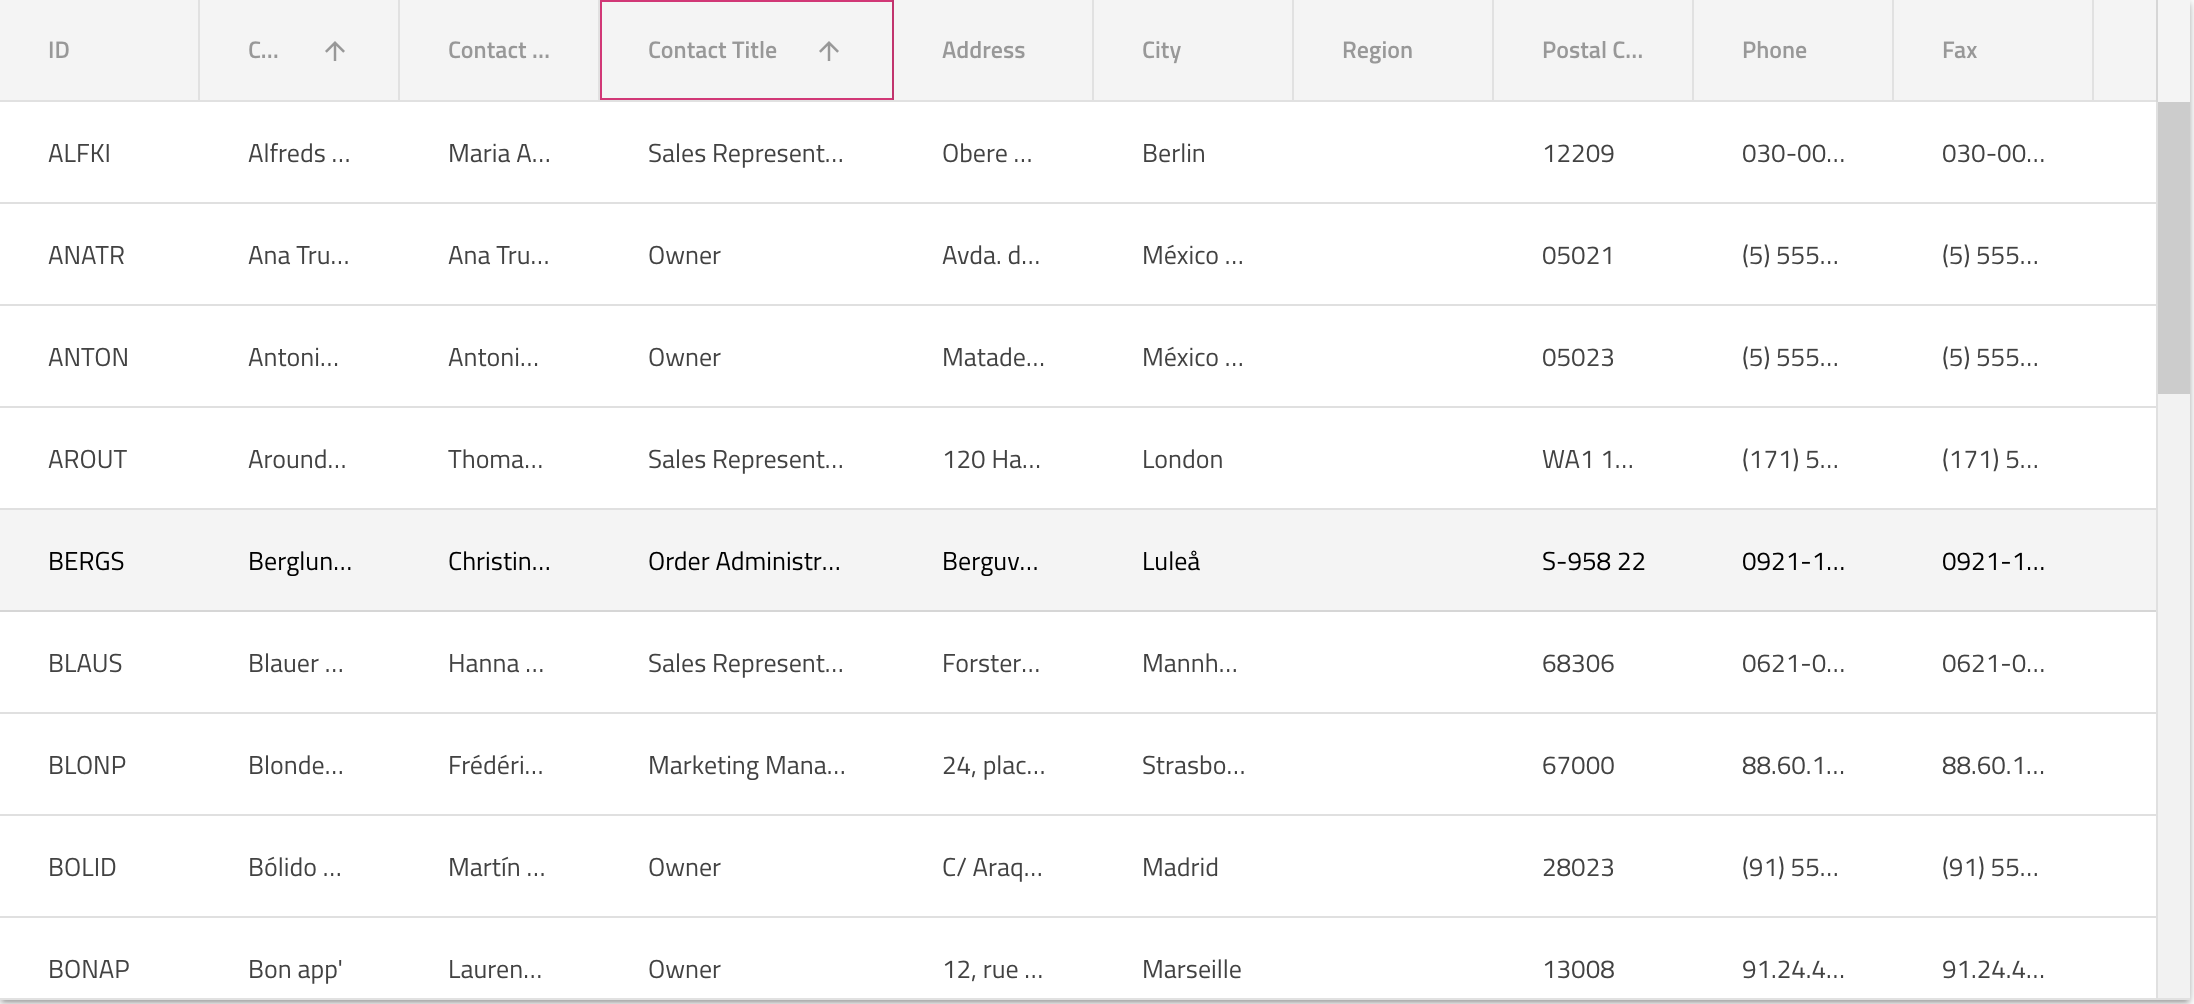Click the BERGS customer ID cell

point(86,561)
